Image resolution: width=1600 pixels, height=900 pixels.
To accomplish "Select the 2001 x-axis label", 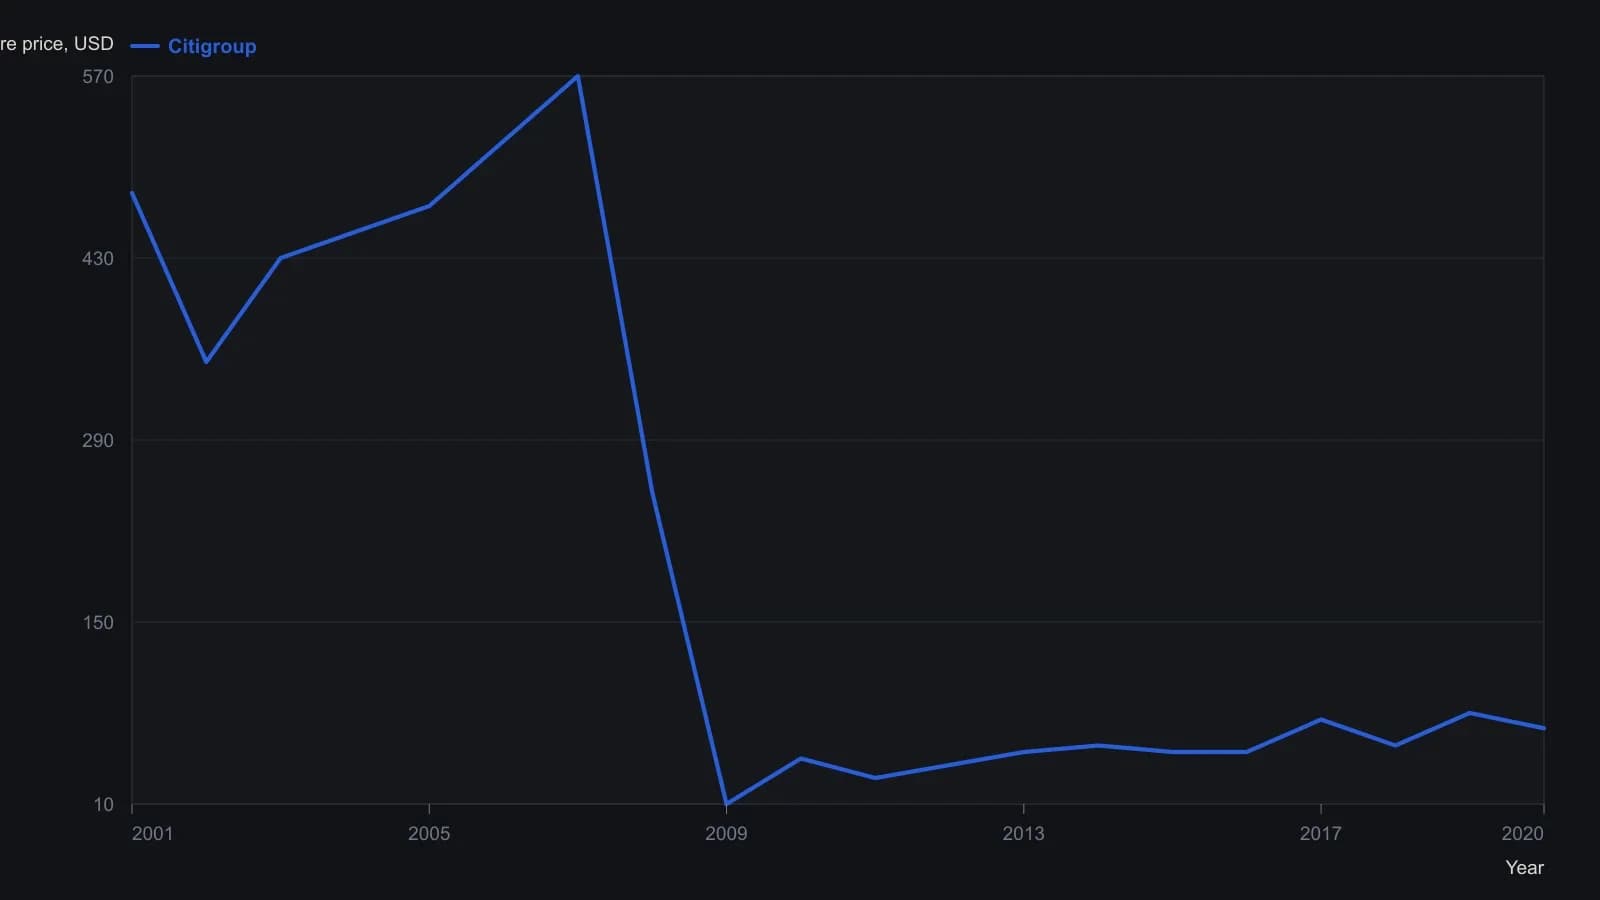I will click(x=152, y=834).
